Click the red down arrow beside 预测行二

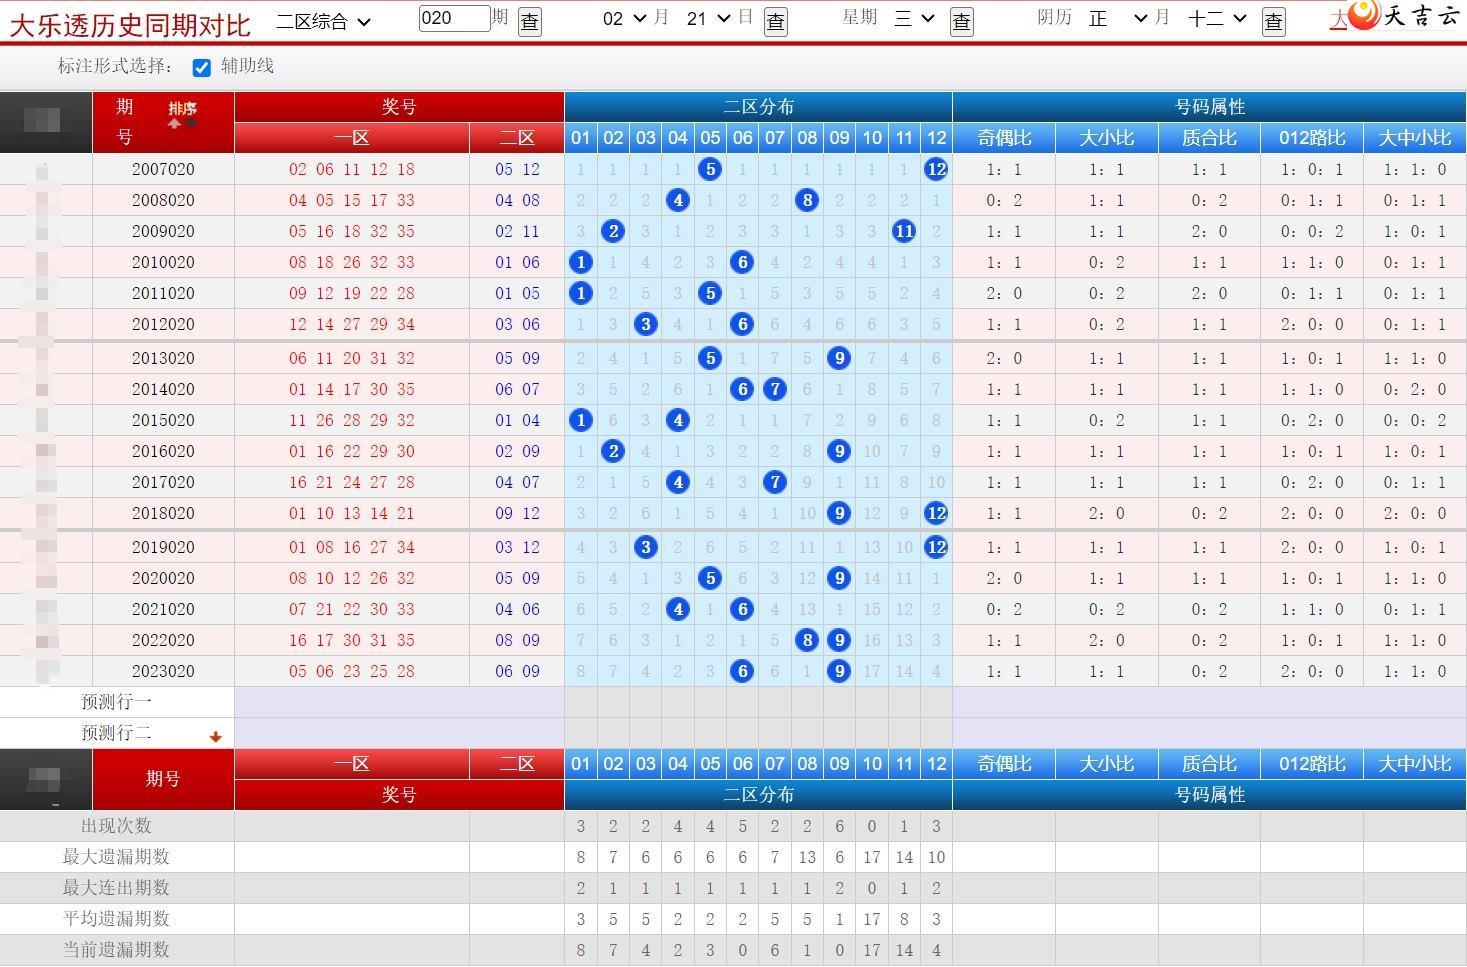click(x=215, y=737)
